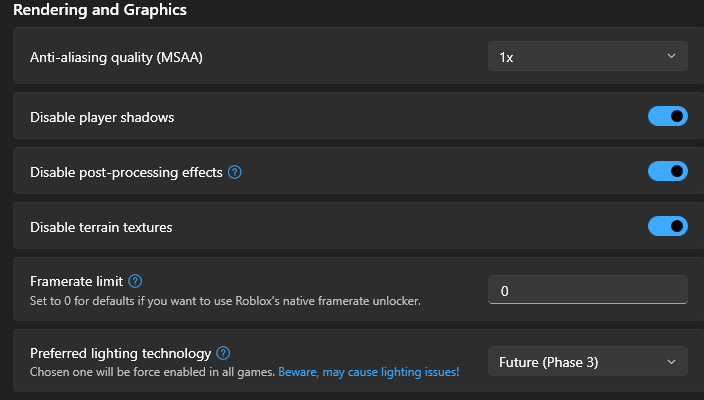Click the help icon next to Framerate limit

coord(135,282)
